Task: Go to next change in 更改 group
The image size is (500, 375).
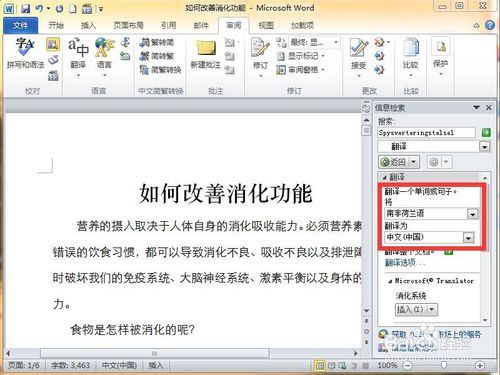Action: tap(379, 70)
